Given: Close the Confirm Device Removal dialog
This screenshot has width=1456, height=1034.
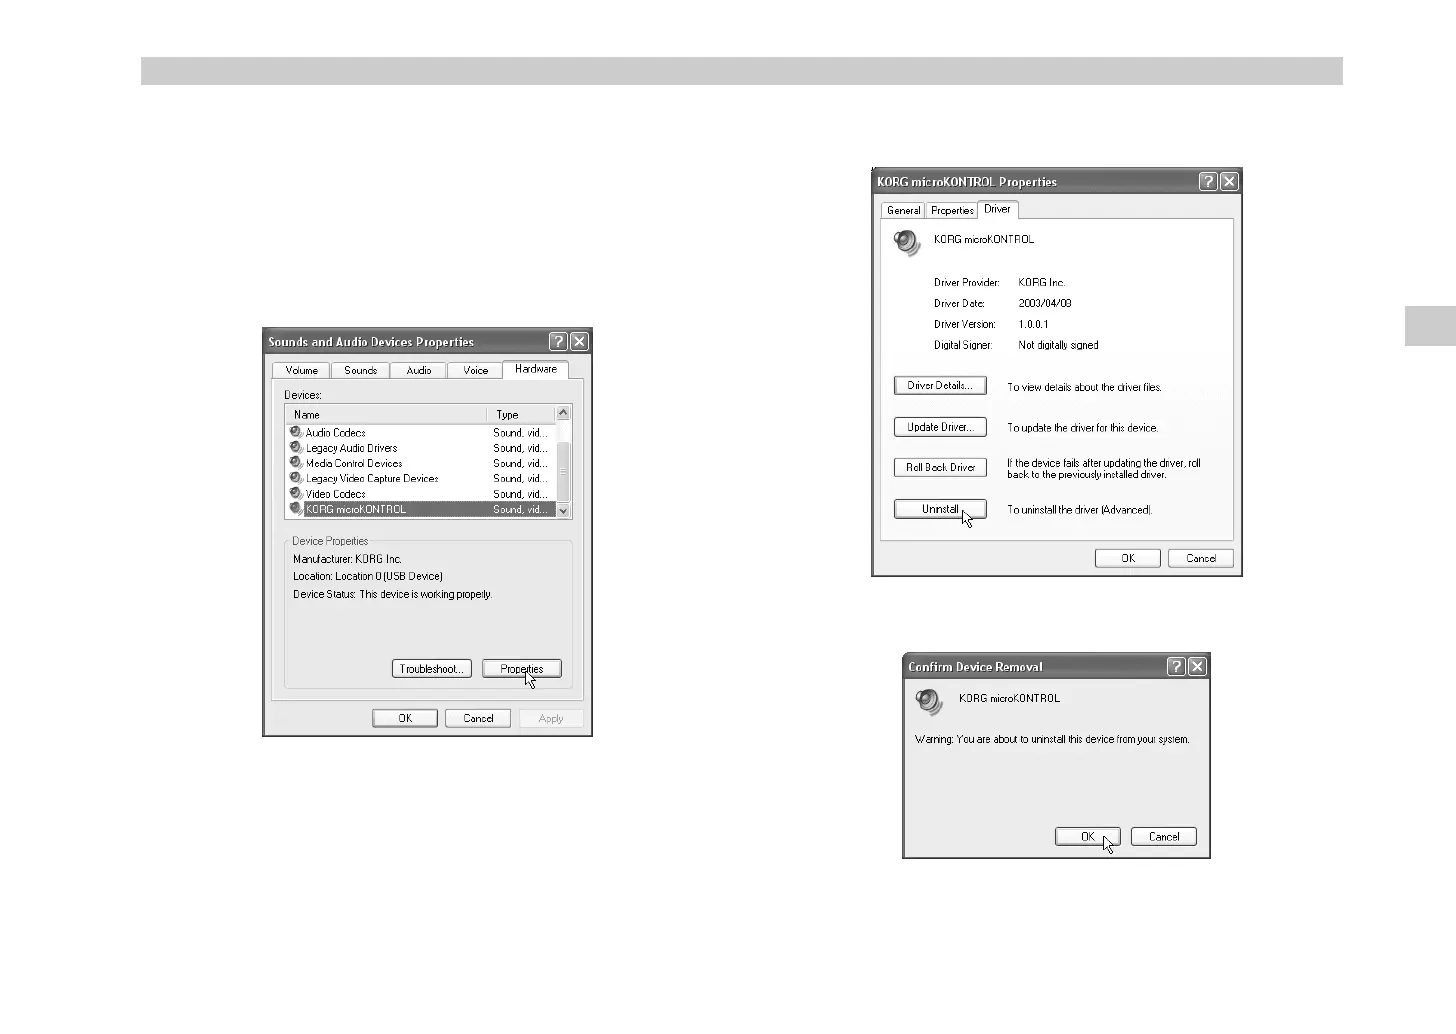Looking at the screenshot, I should [x=1197, y=666].
